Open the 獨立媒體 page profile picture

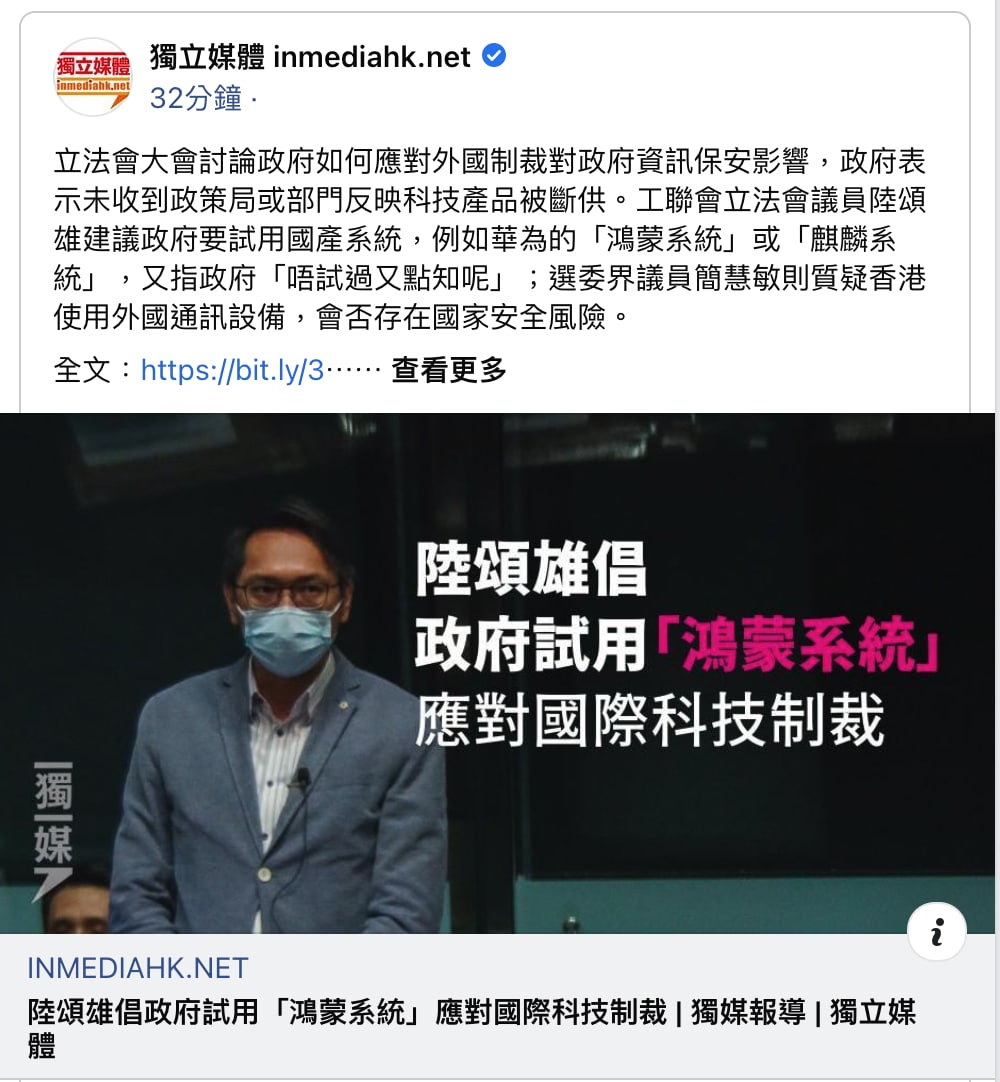point(93,77)
